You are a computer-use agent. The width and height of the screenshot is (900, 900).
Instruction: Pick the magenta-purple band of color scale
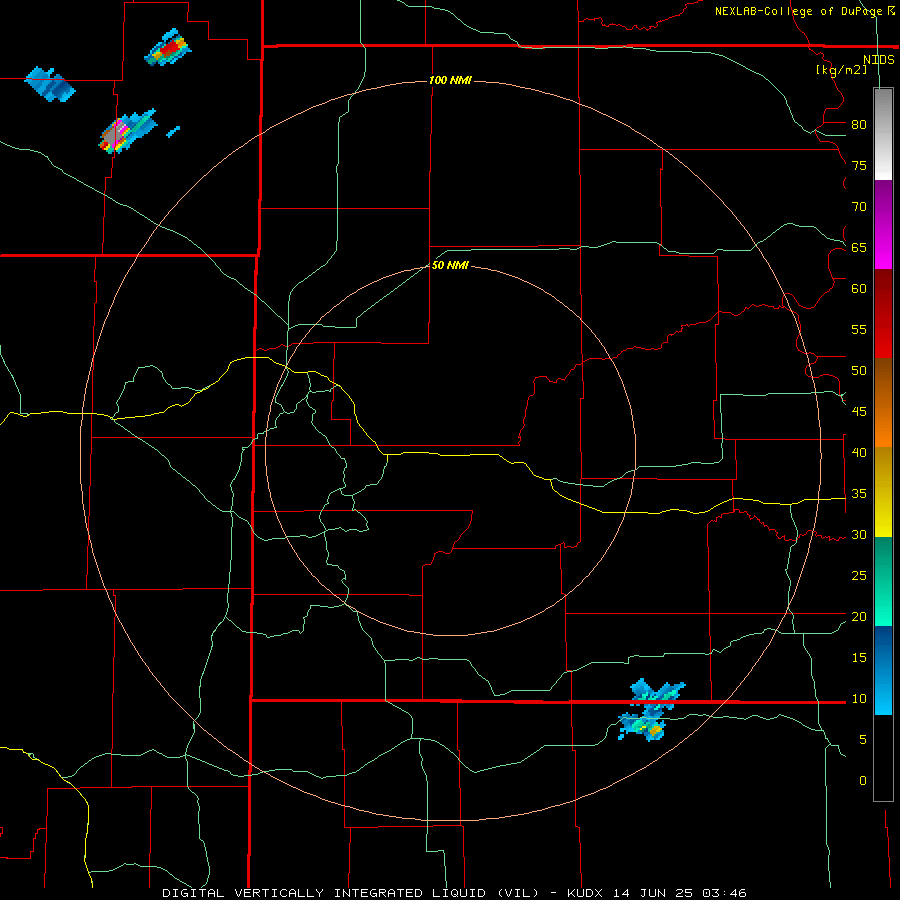tap(883, 224)
